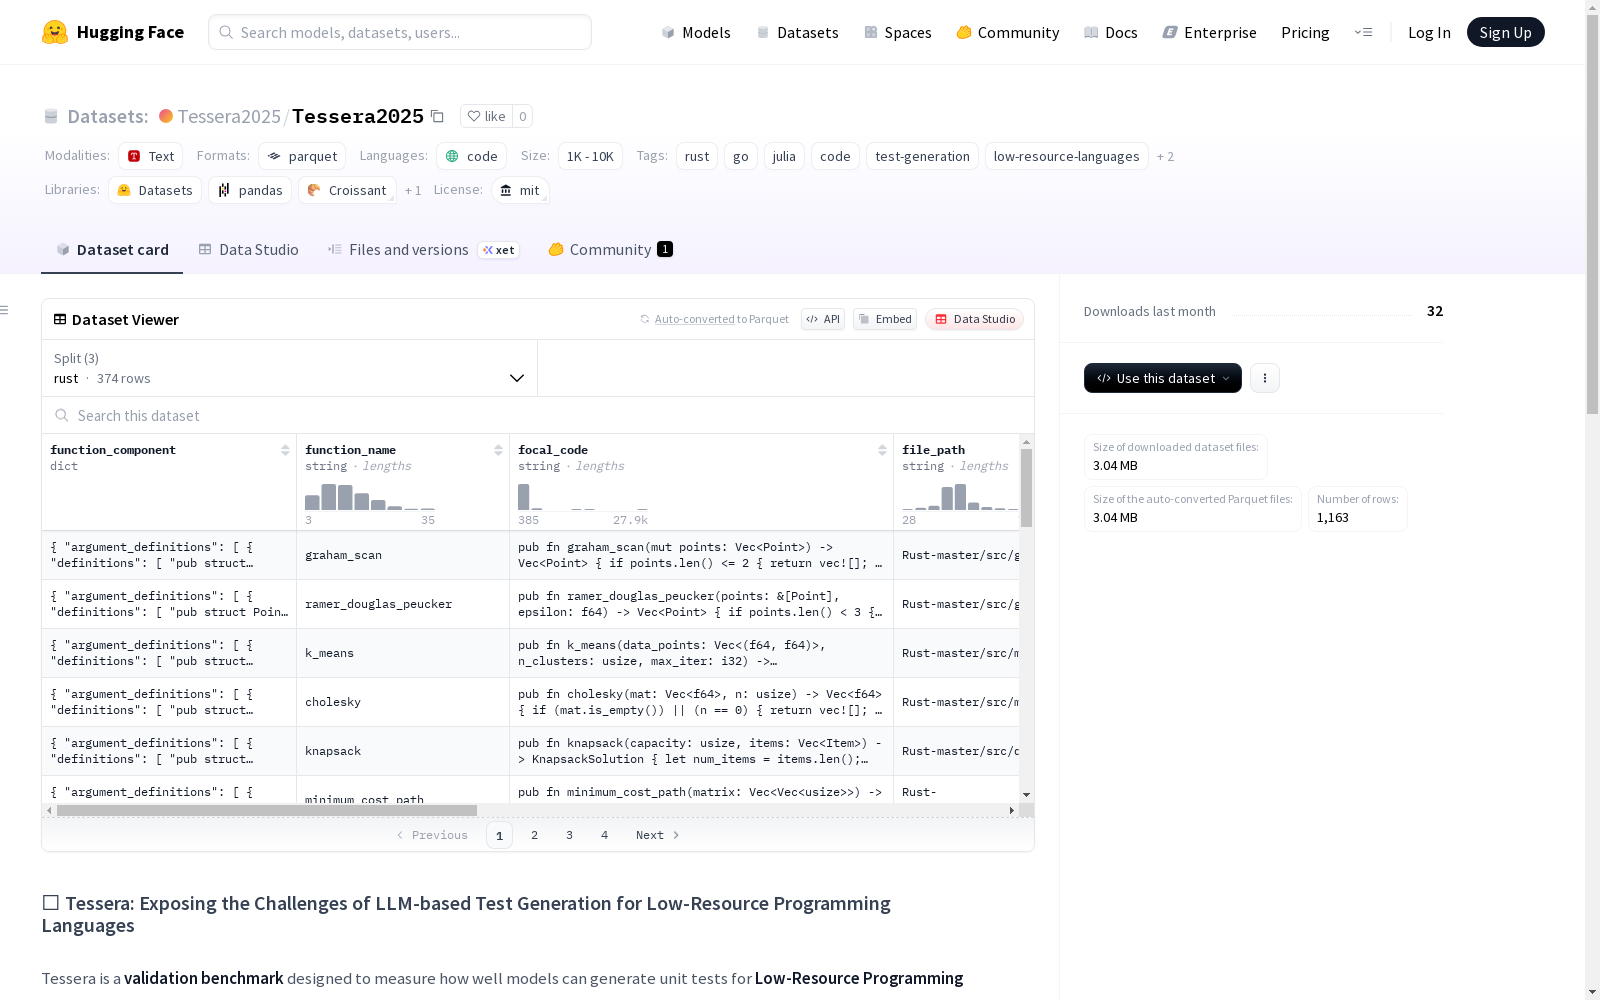Select the parquet format tag
This screenshot has height=1000, width=1600.
point(302,156)
